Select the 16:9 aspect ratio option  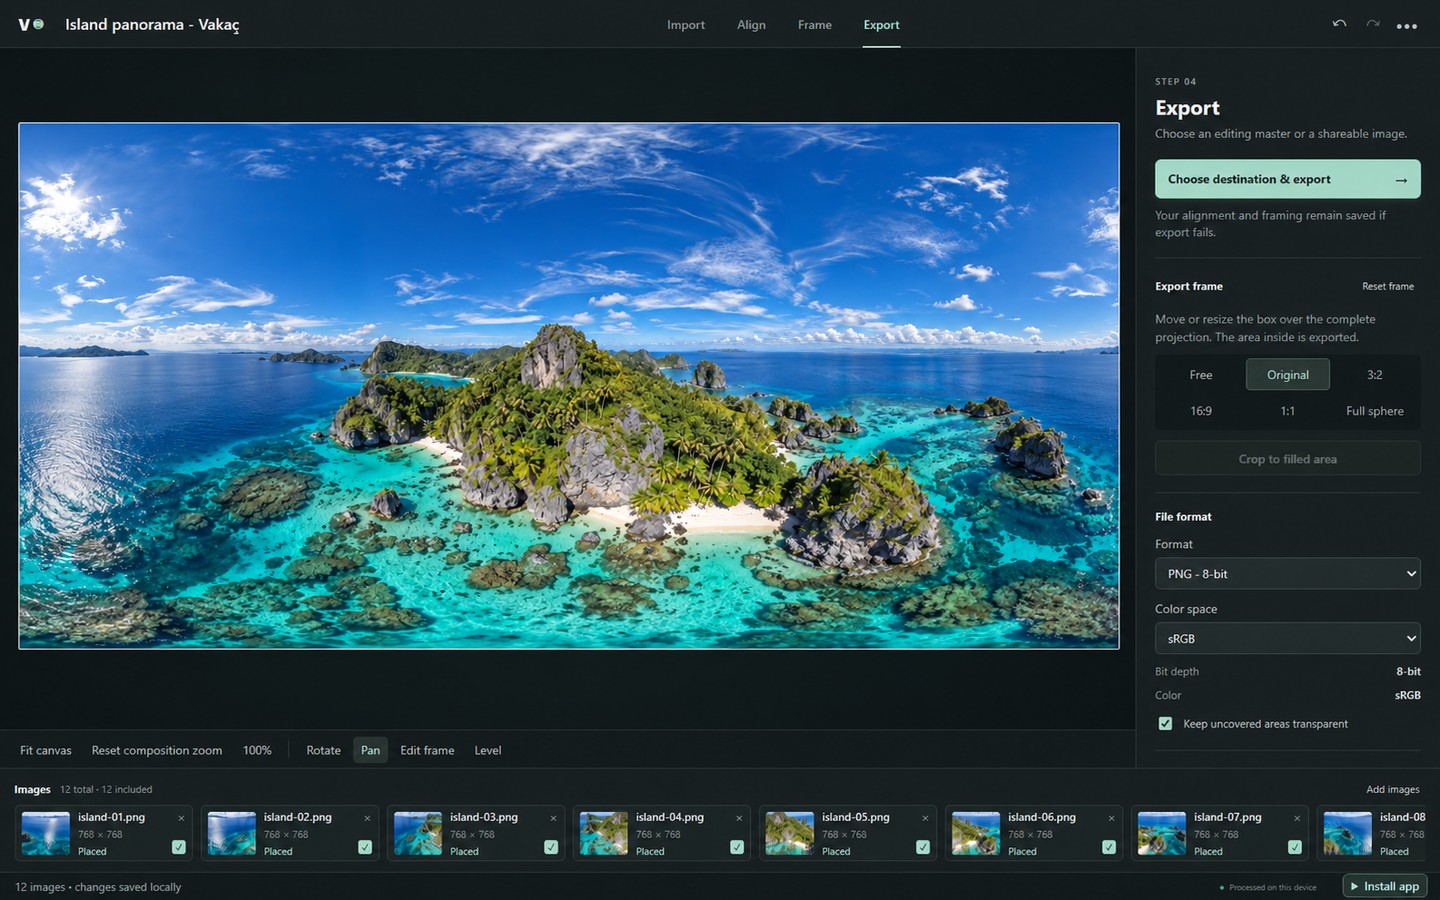click(1201, 411)
